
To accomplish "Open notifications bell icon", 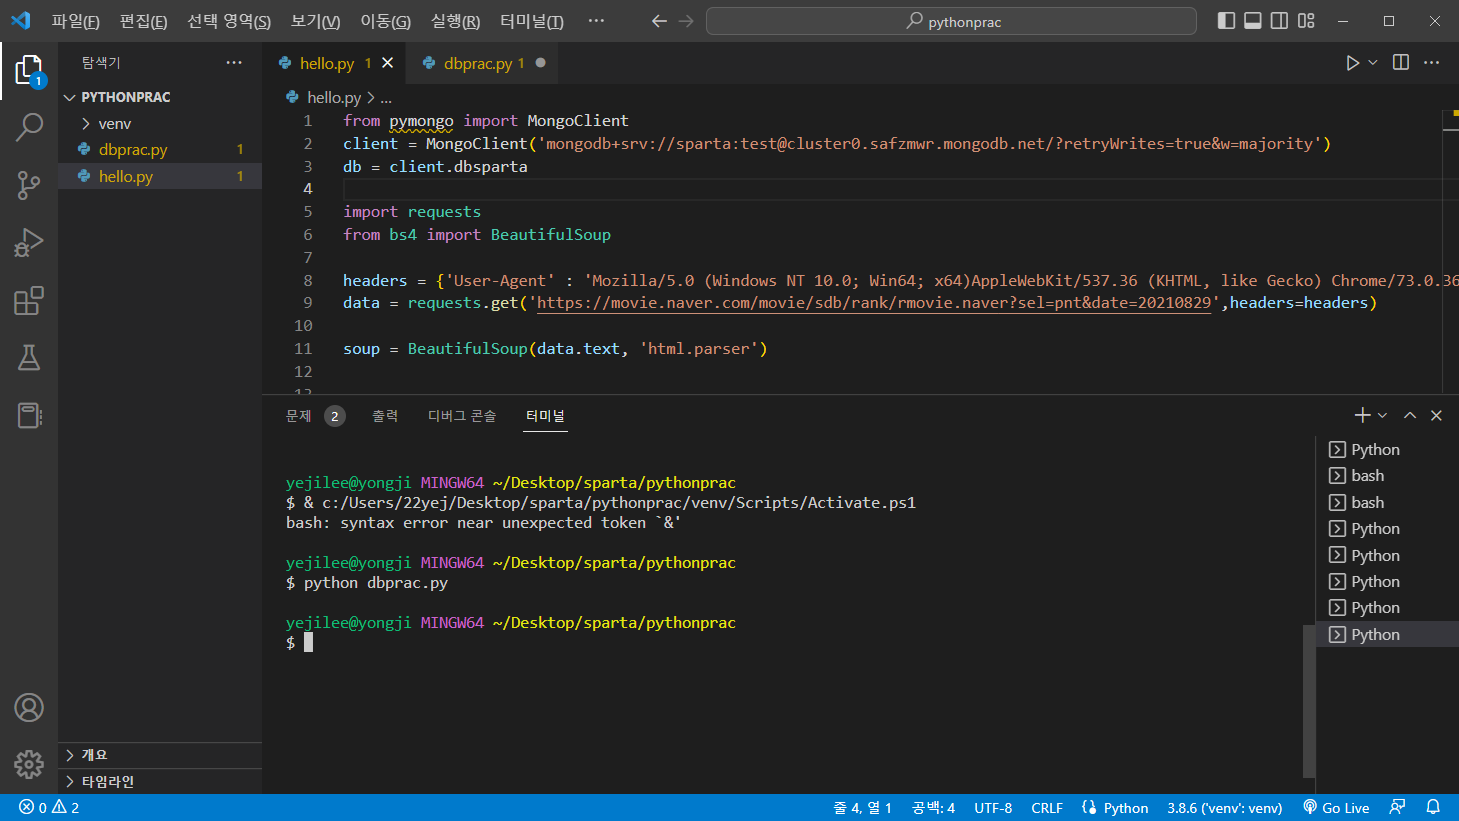I will pyautogui.click(x=1433, y=807).
